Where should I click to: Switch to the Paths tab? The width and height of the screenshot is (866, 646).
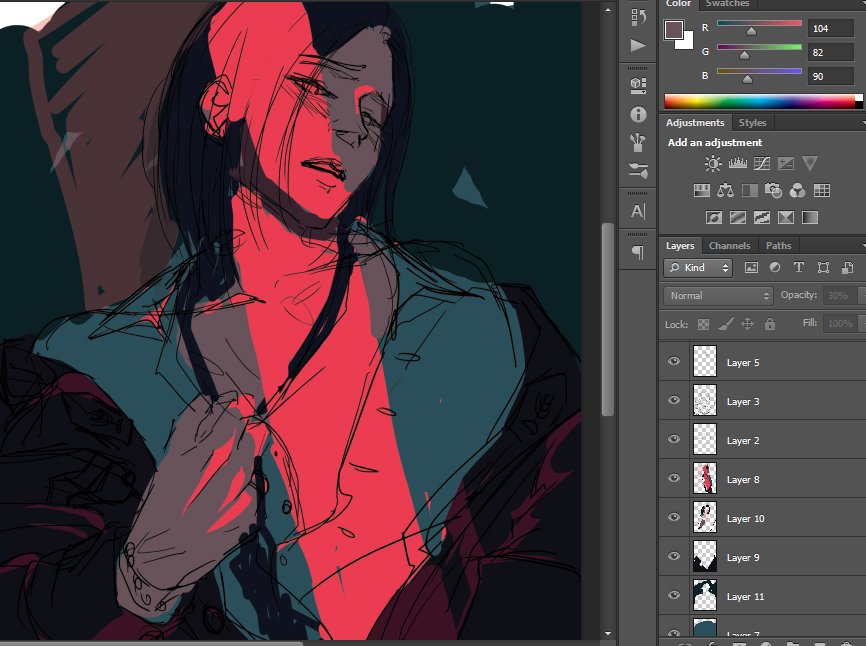(x=778, y=246)
